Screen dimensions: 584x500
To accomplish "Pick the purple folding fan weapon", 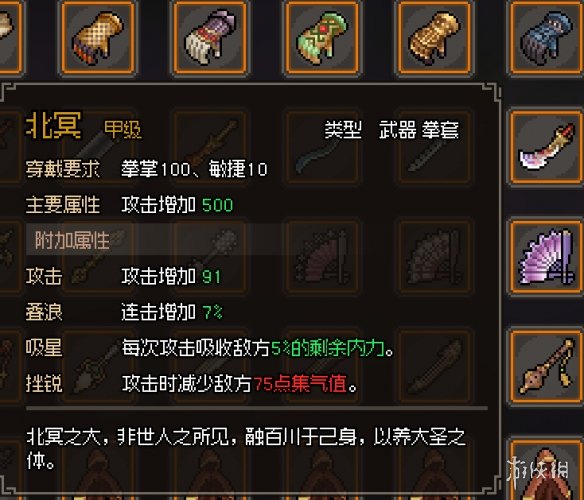I will pyautogui.click(x=546, y=257).
